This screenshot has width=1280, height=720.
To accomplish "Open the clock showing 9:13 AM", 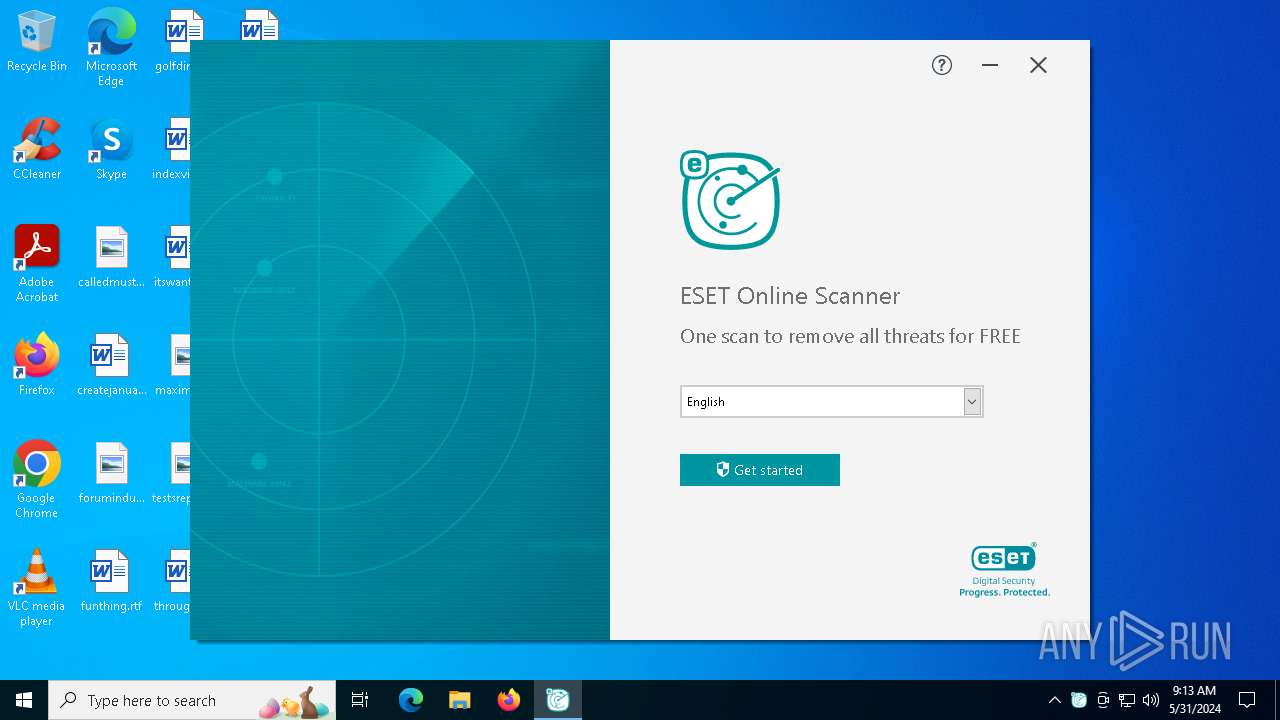I will click(1195, 700).
